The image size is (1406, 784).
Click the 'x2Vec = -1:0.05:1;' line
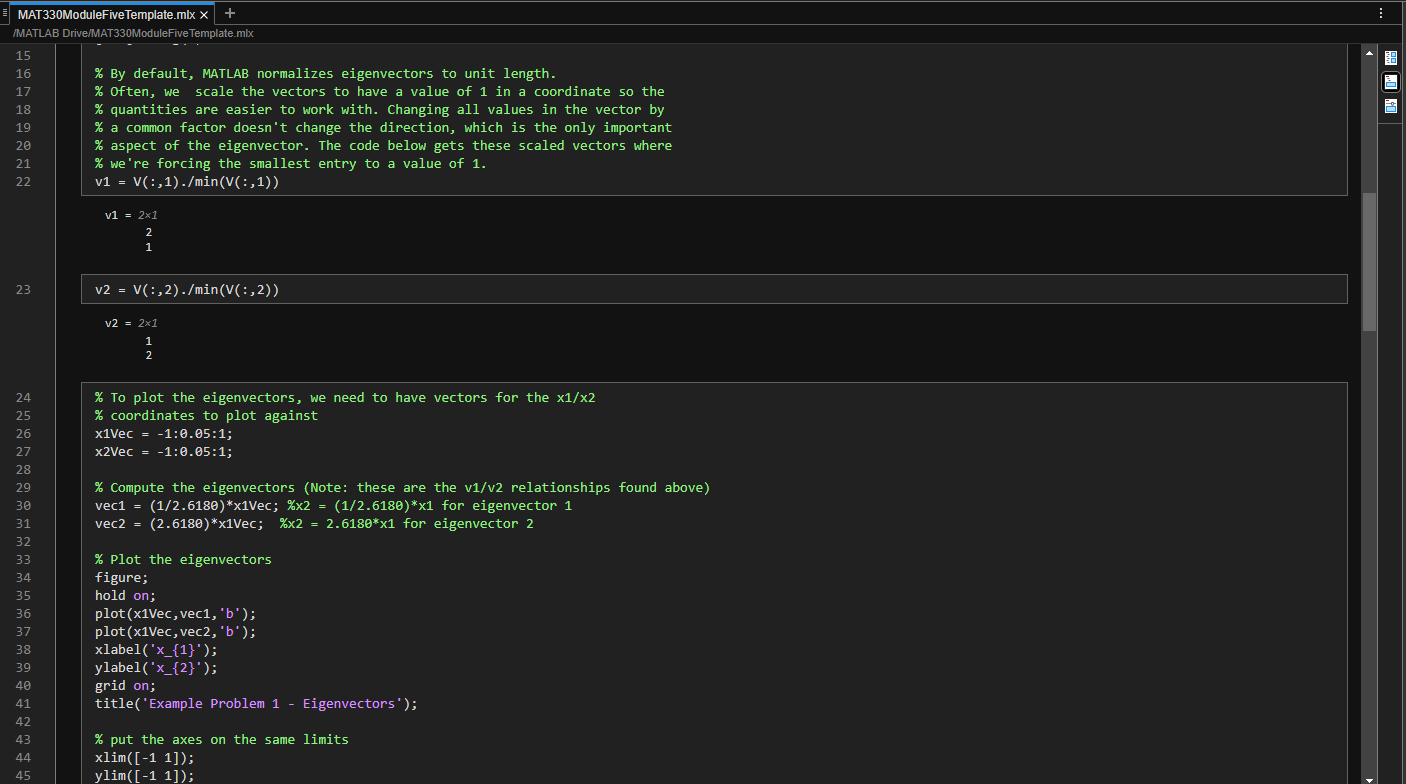click(164, 452)
